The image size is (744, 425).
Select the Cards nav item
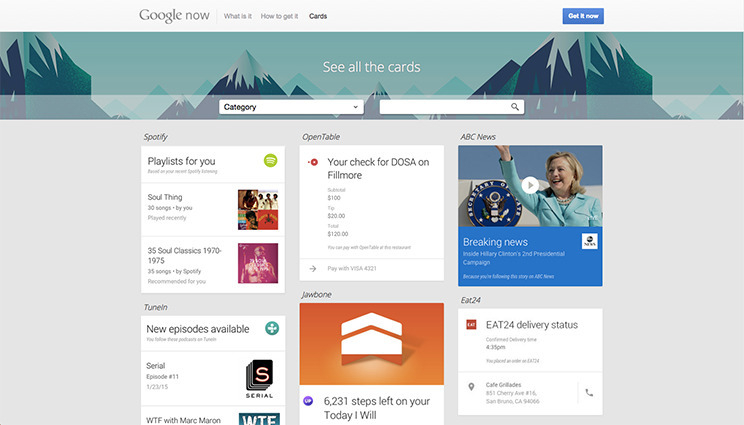[318, 16]
